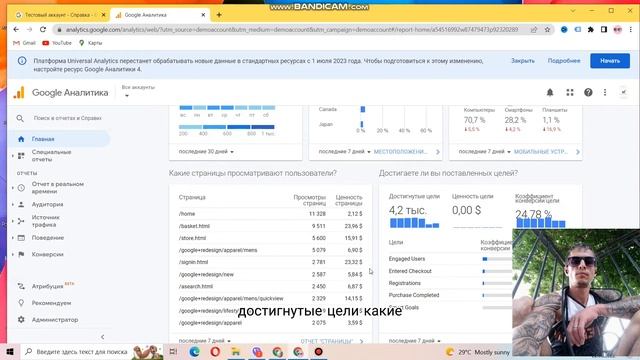Open the последние 30 дней date dropdown
Screen dimensions: 640x360
coord(206,151)
